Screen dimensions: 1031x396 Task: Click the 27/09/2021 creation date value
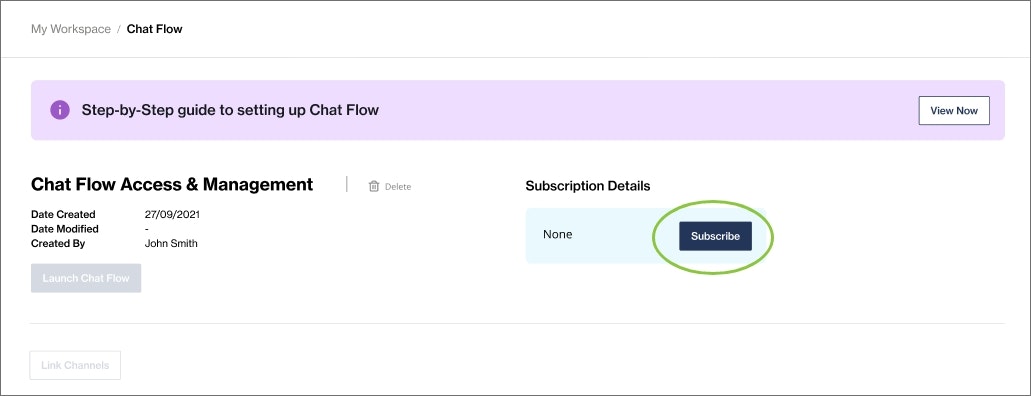click(x=172, y=214)
